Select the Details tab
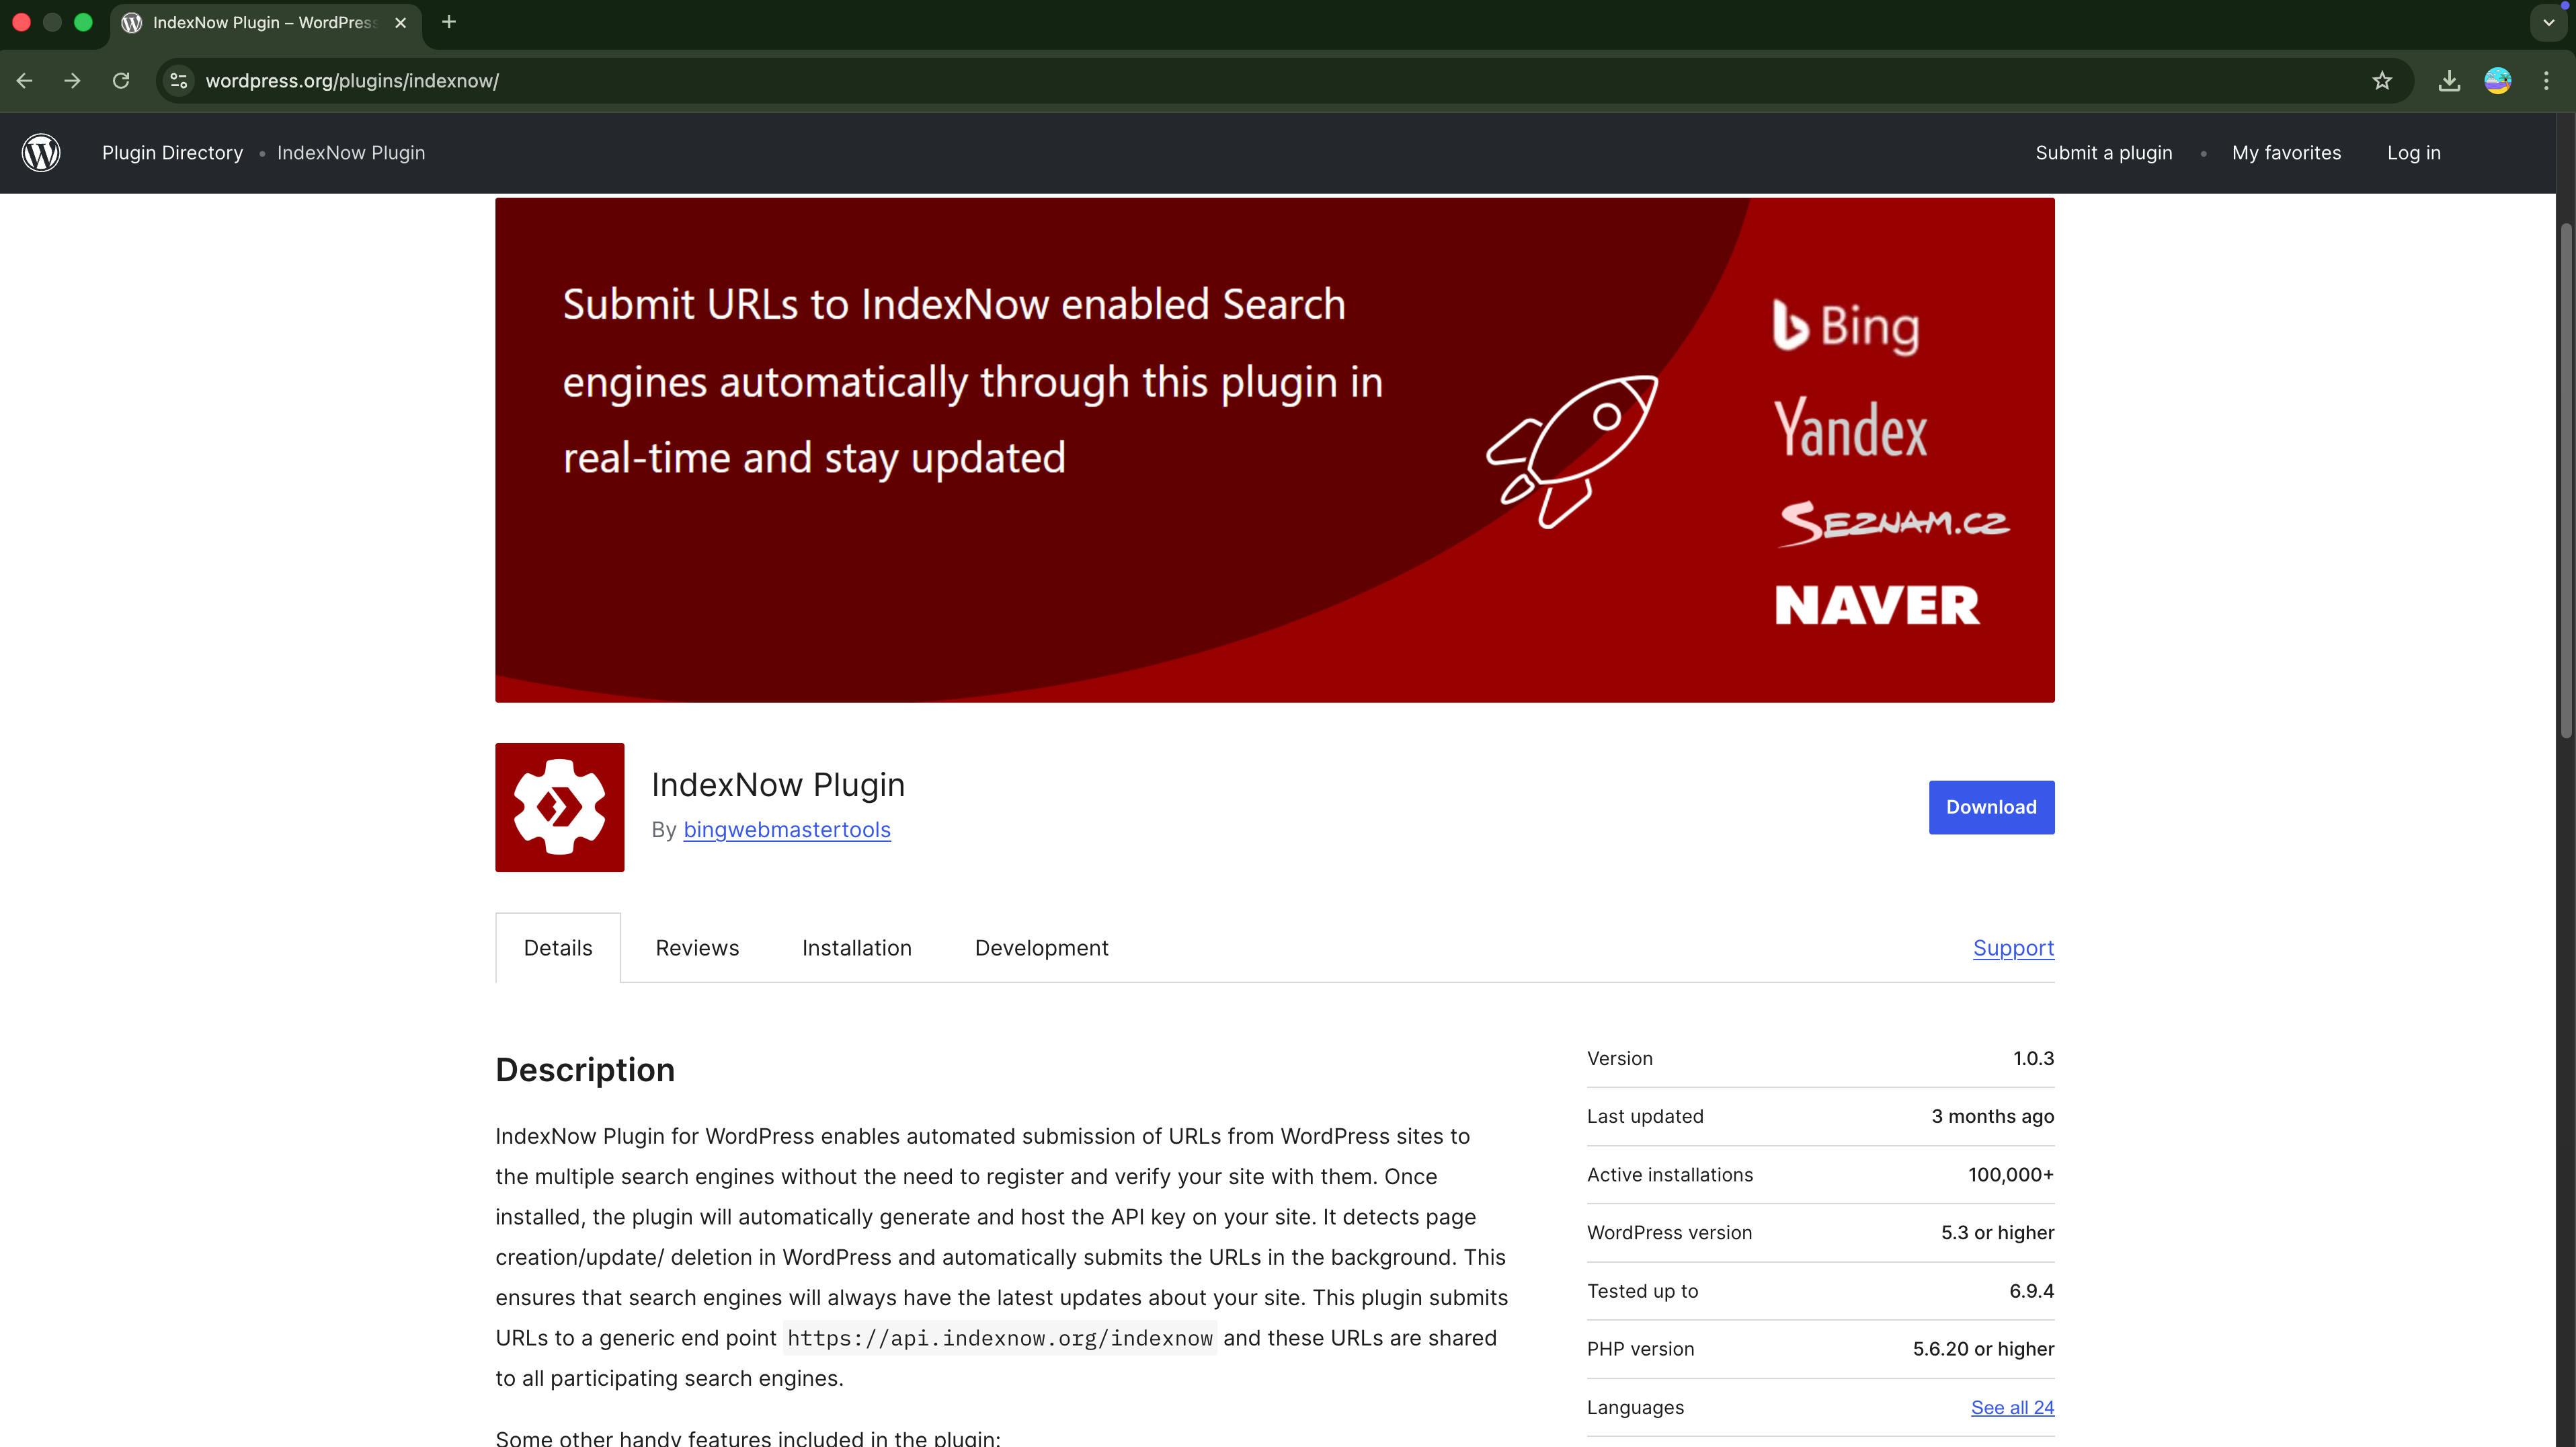The image size is (2576, 1447). pyautogui.click(x=558, y=948)
